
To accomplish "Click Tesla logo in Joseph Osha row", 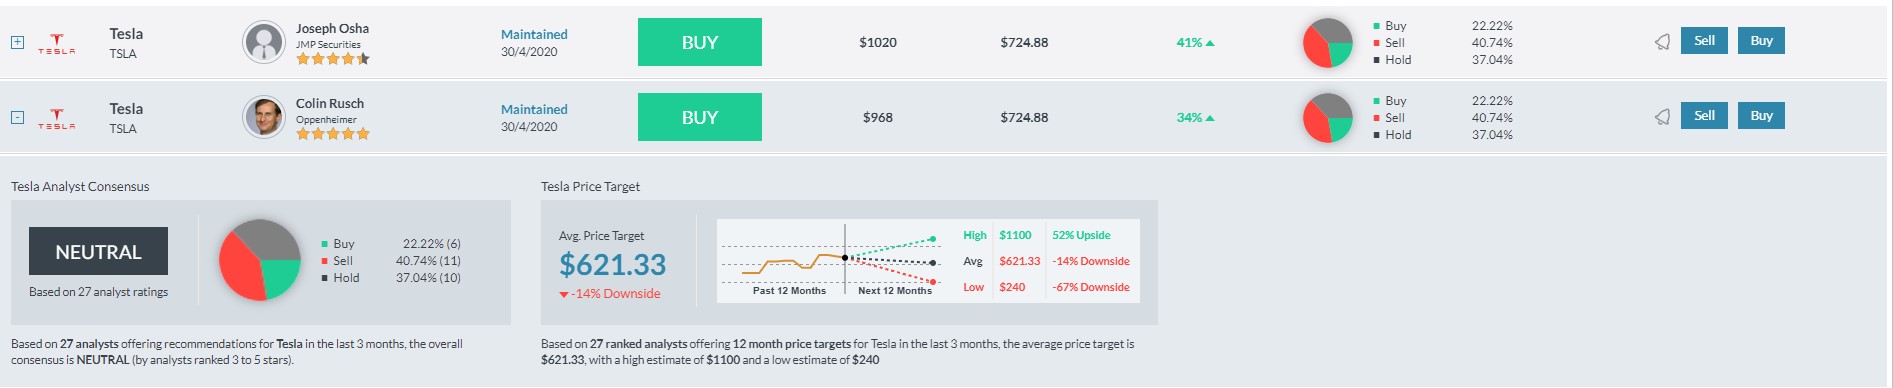I will point(57,44).
